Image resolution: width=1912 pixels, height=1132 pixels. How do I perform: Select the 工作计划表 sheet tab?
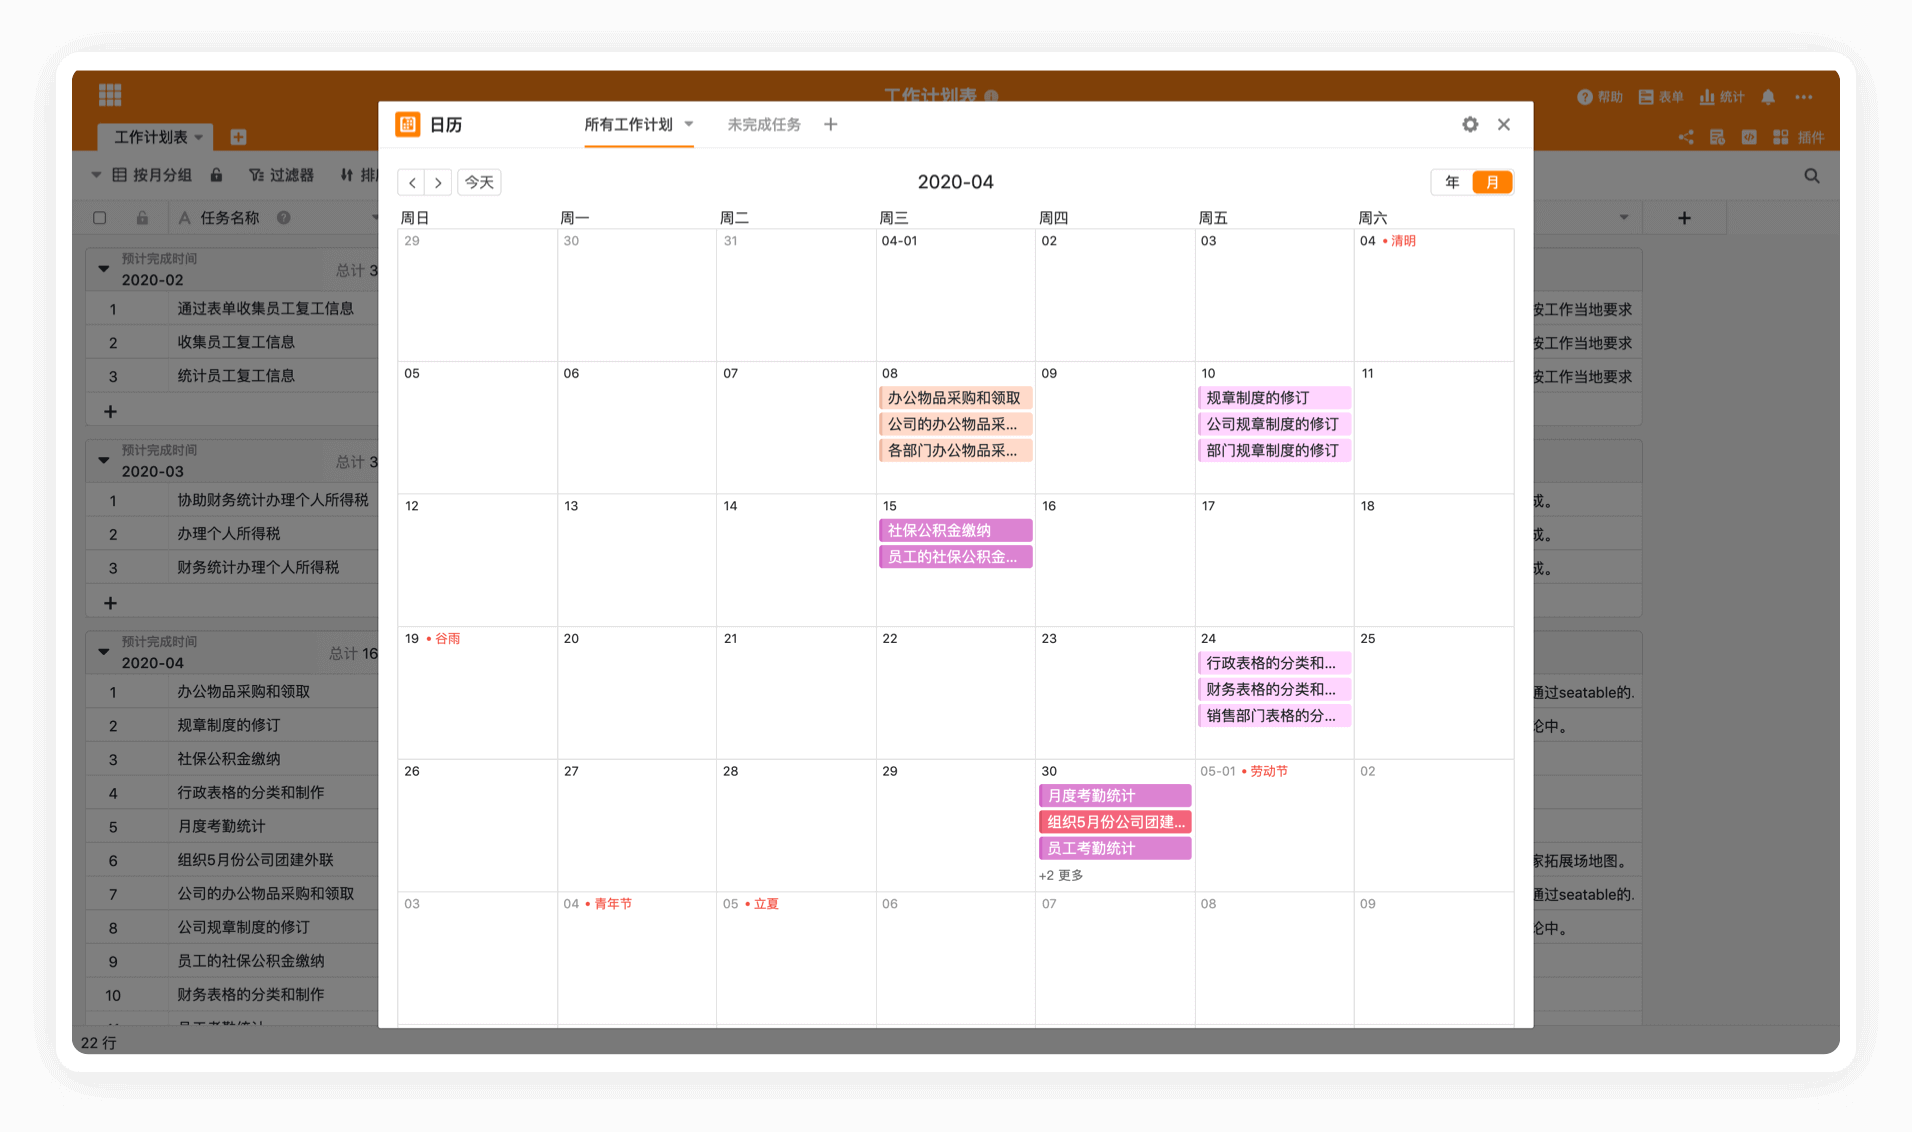click(x=151, y=137)
